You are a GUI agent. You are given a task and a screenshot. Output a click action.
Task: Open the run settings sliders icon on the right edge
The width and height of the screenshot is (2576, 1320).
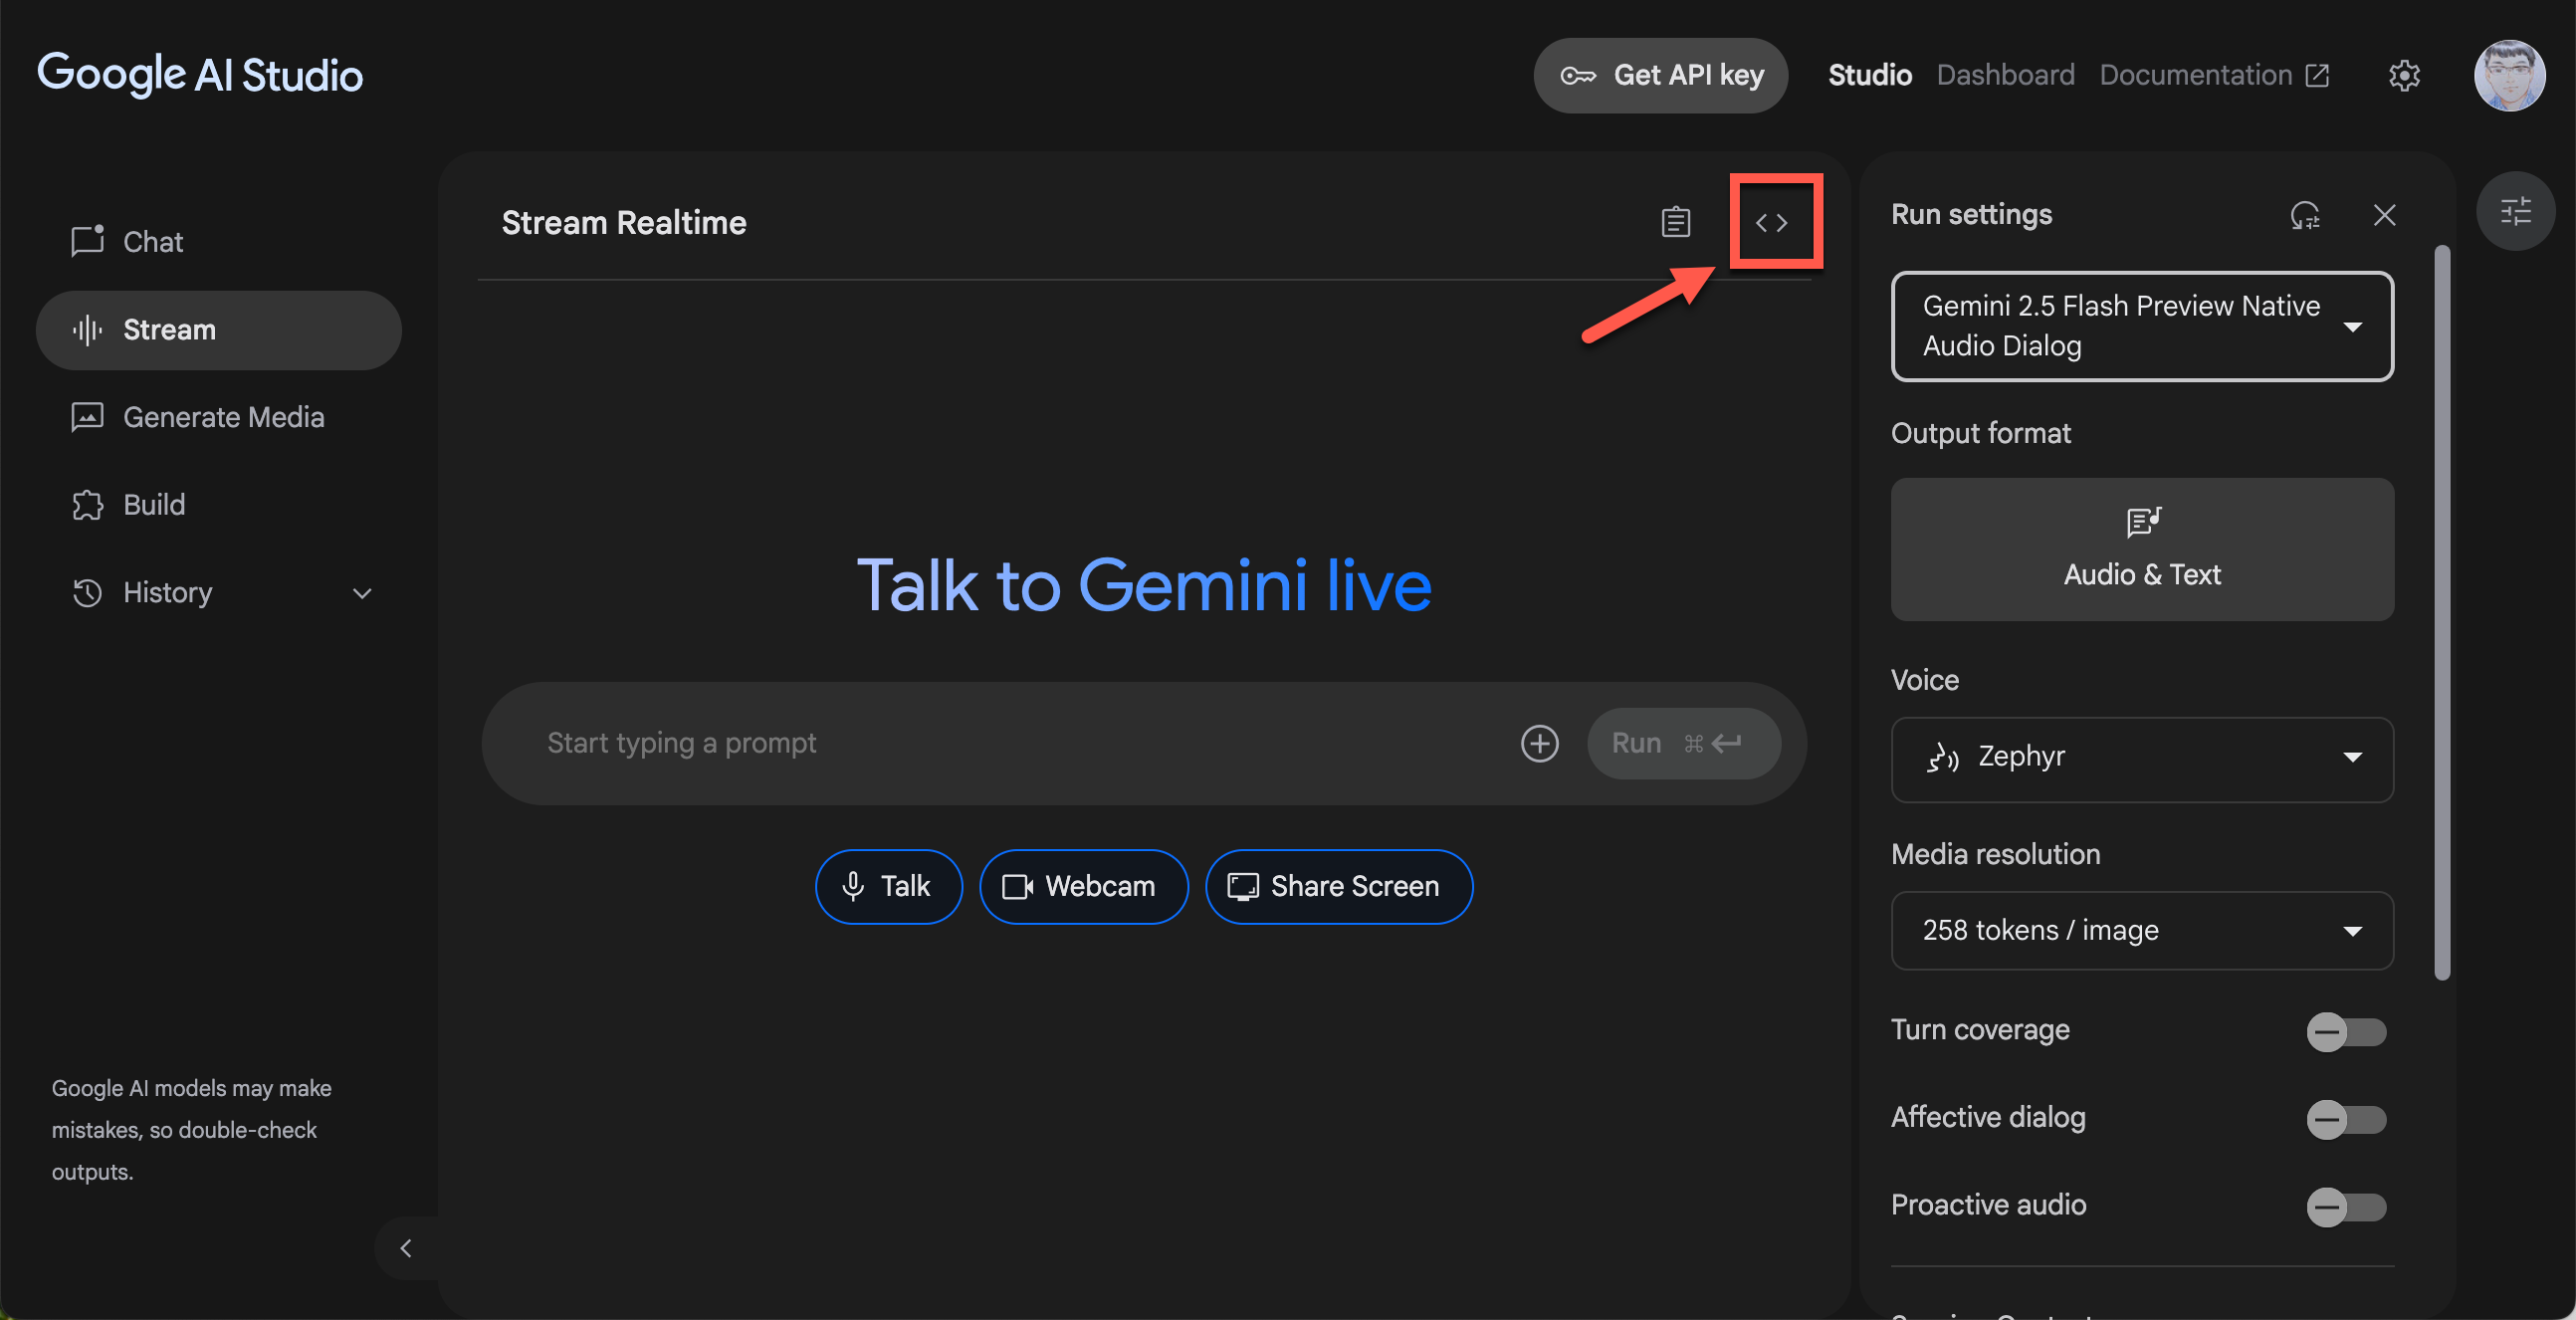[x=2516, y=211]
